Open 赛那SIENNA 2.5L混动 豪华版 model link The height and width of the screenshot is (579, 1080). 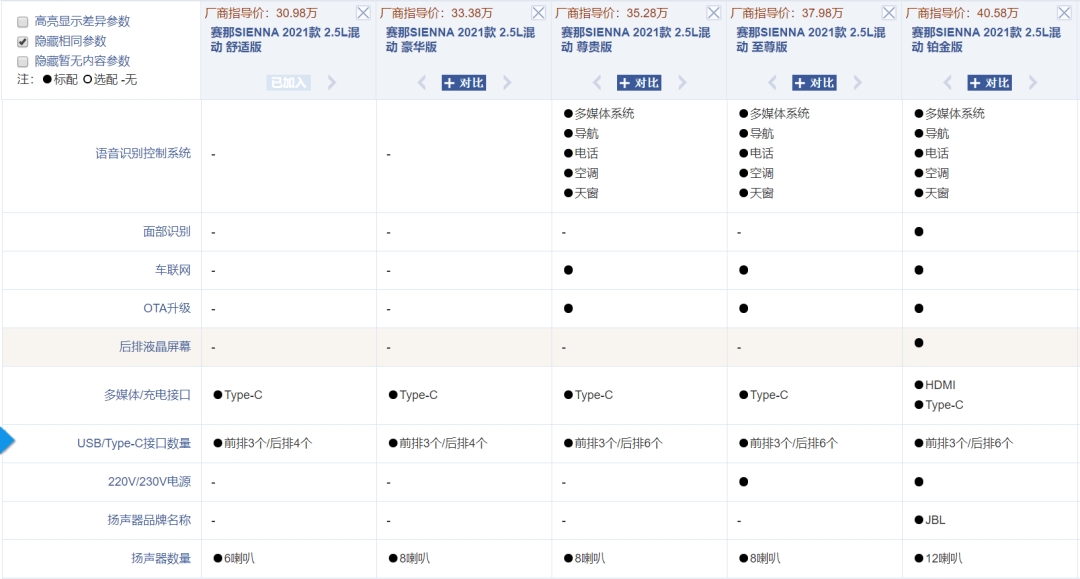(460, 39)
